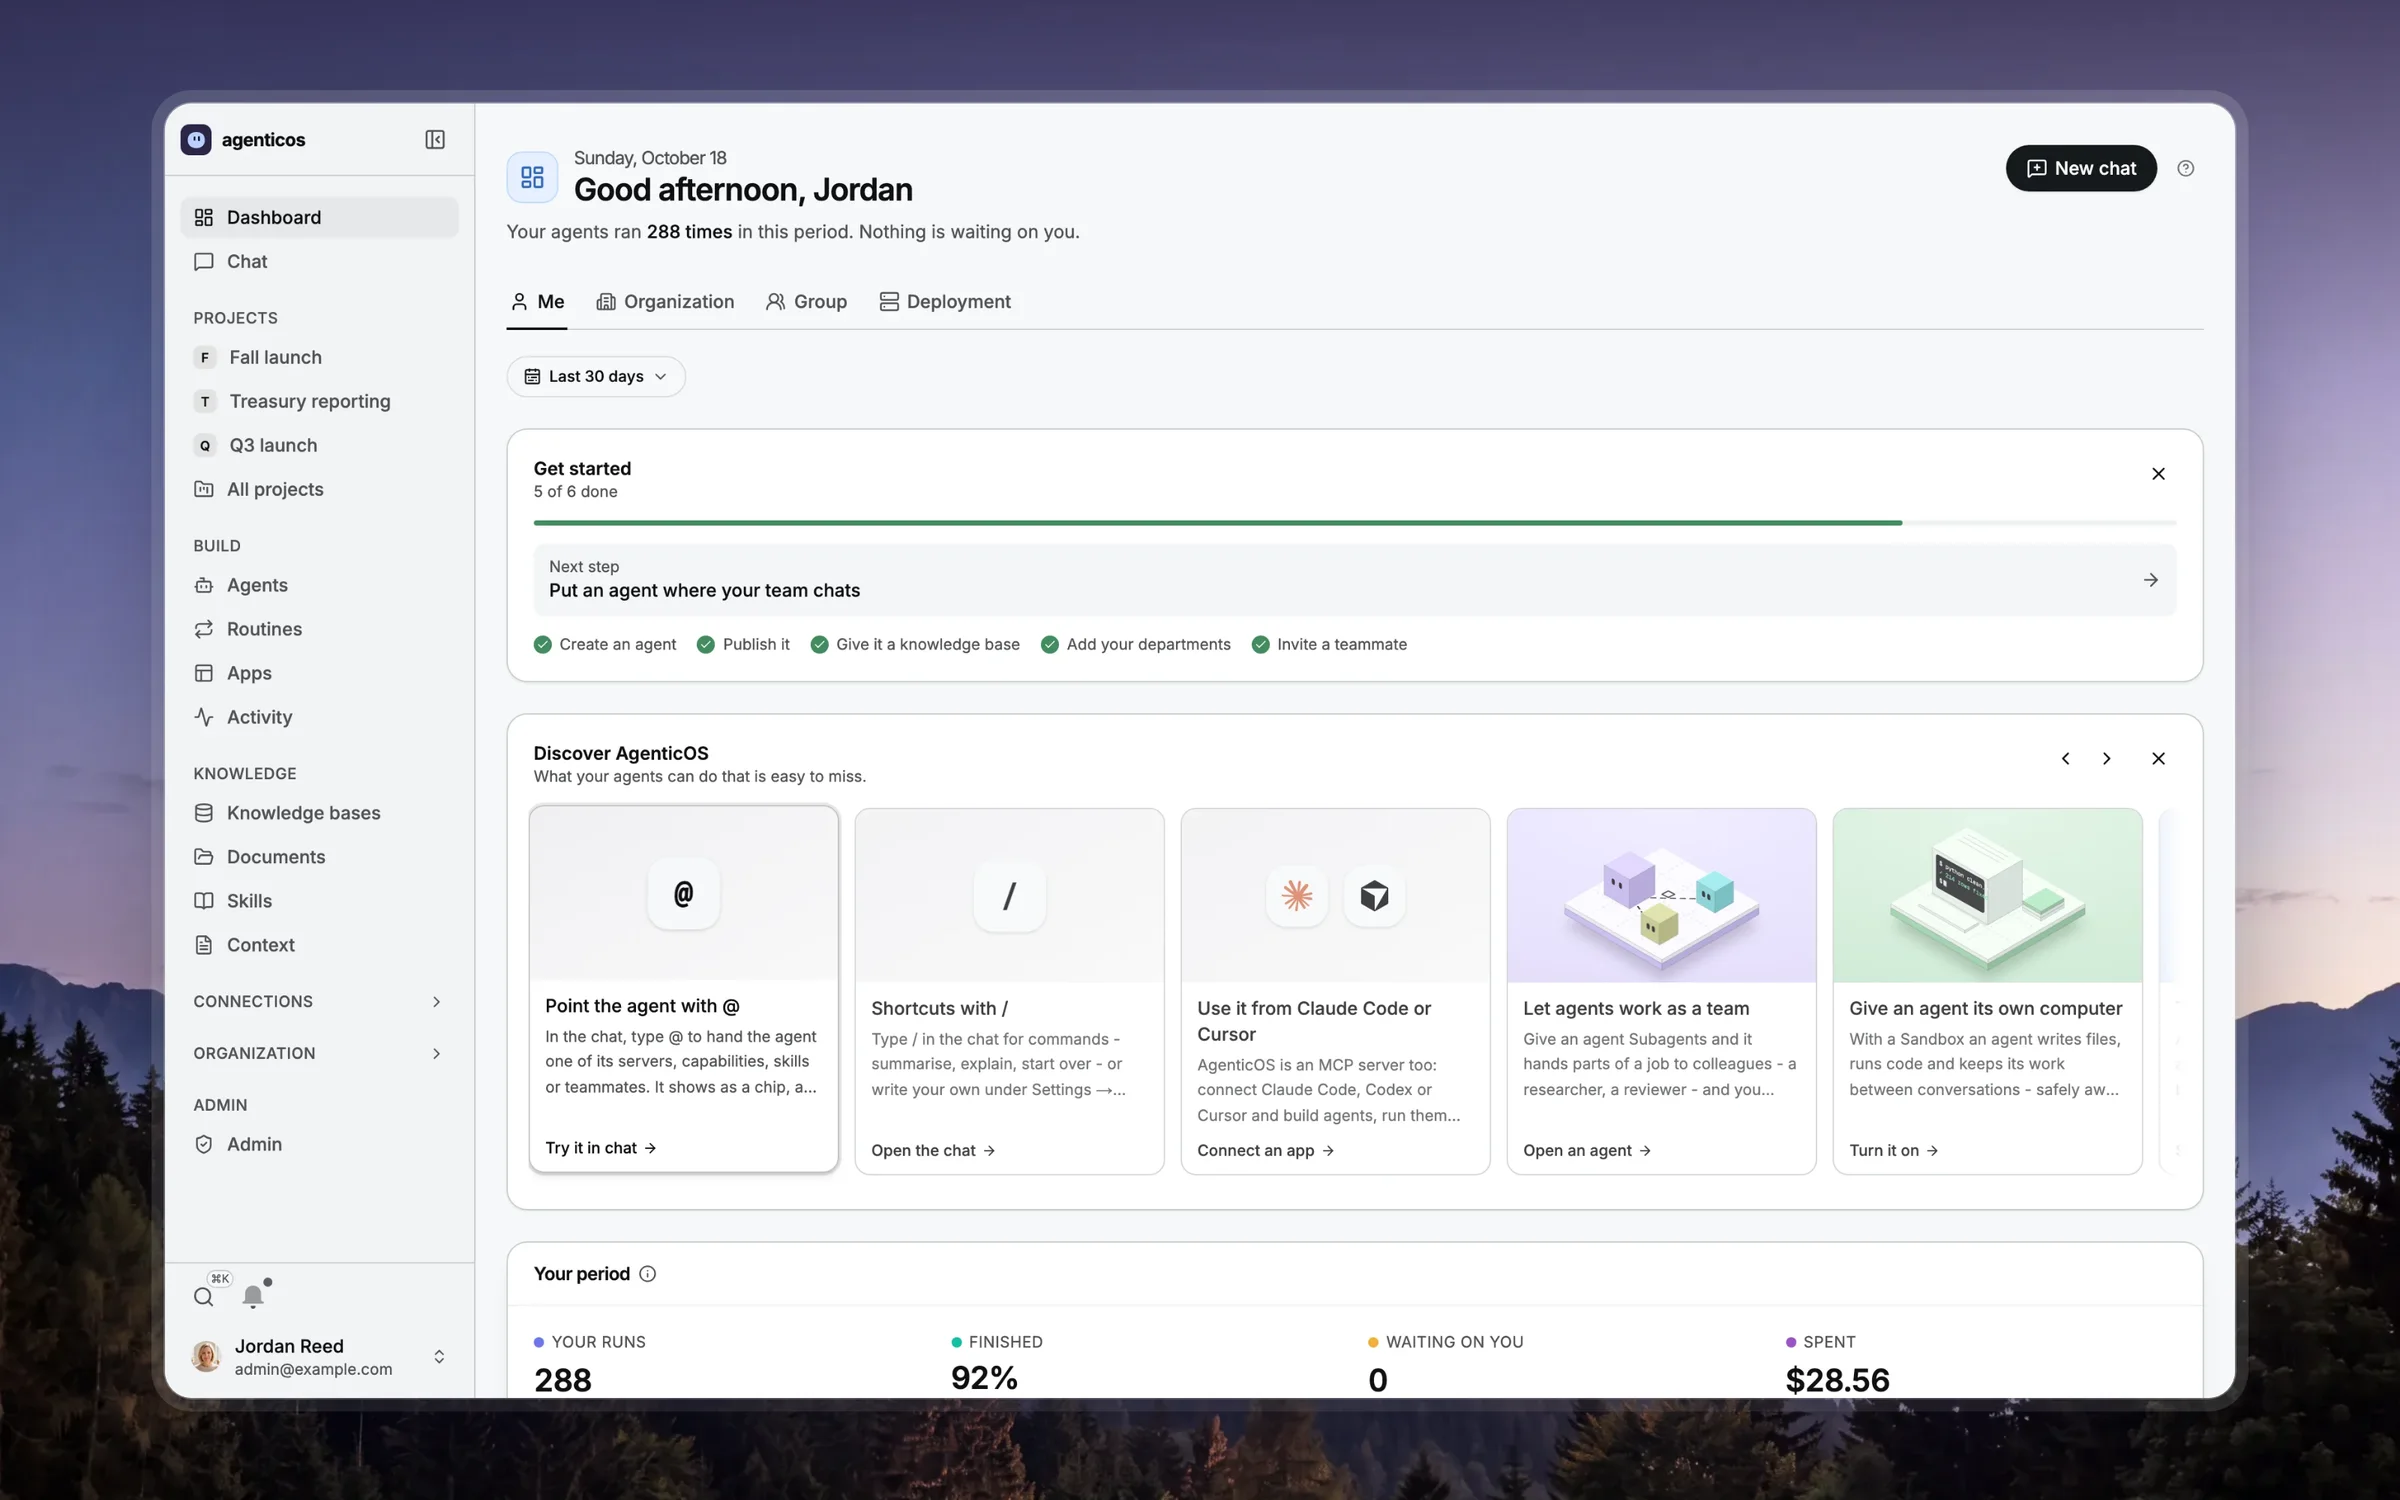This screenshot has width=2400, height=1500.
Task: Open the notifications bell
Action: [253, 1296]
